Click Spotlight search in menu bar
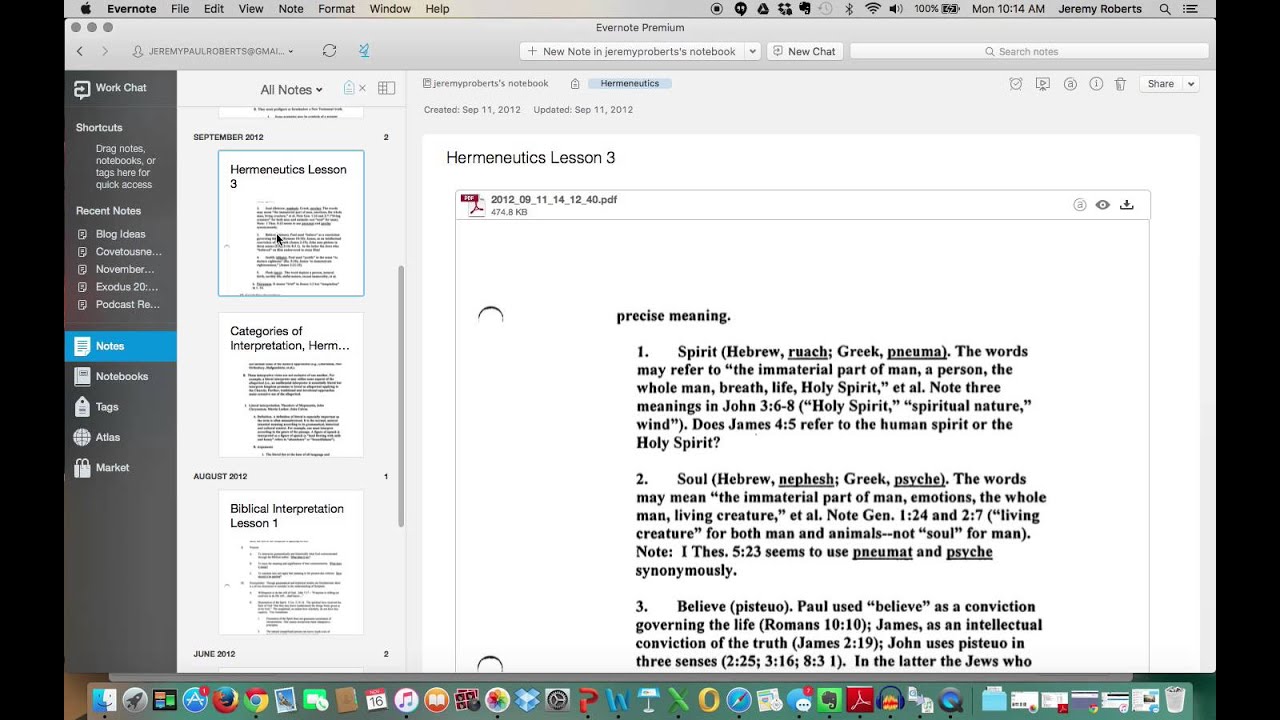1280x720 pixels. (x=1165, y=9)
